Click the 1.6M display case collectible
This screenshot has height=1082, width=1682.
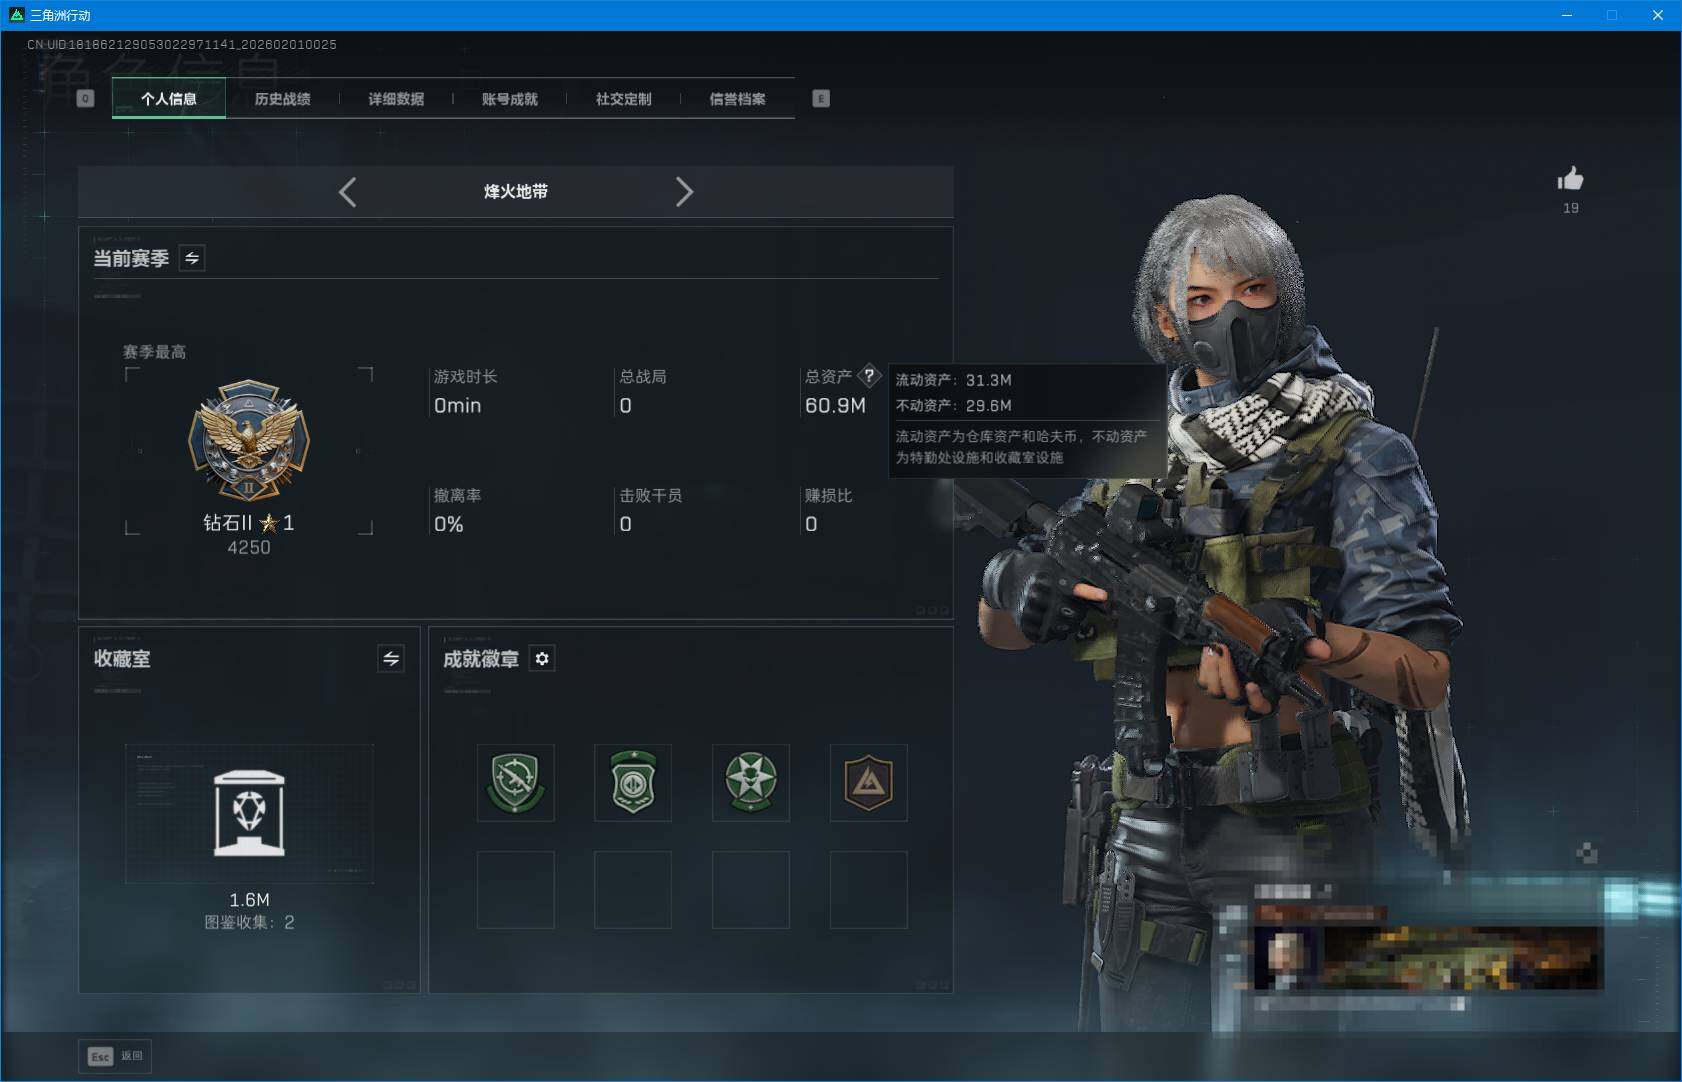point(248,813)
